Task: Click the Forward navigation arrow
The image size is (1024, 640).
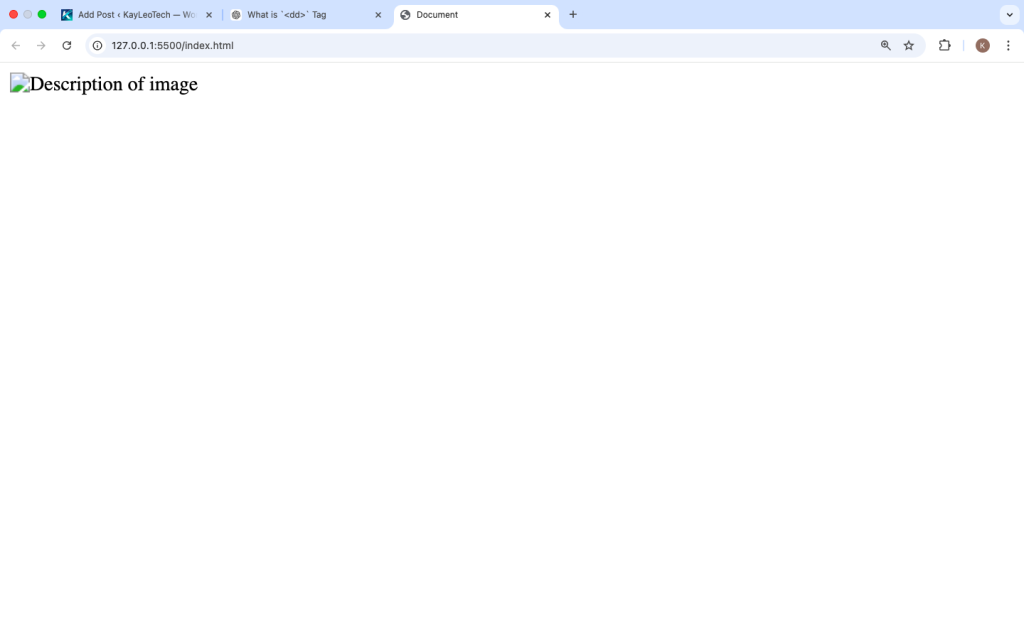Action: (41, 45)
